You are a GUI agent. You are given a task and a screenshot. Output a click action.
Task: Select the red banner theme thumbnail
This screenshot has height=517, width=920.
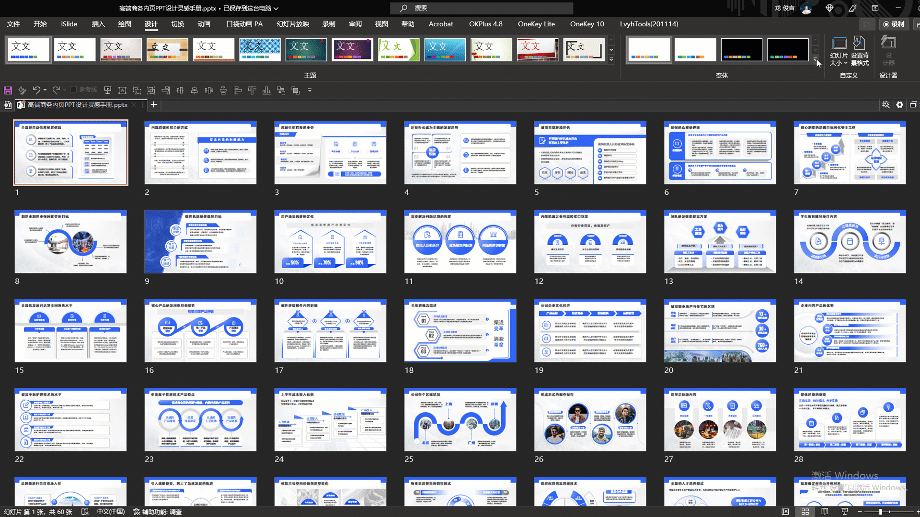(x=537, y=49)
